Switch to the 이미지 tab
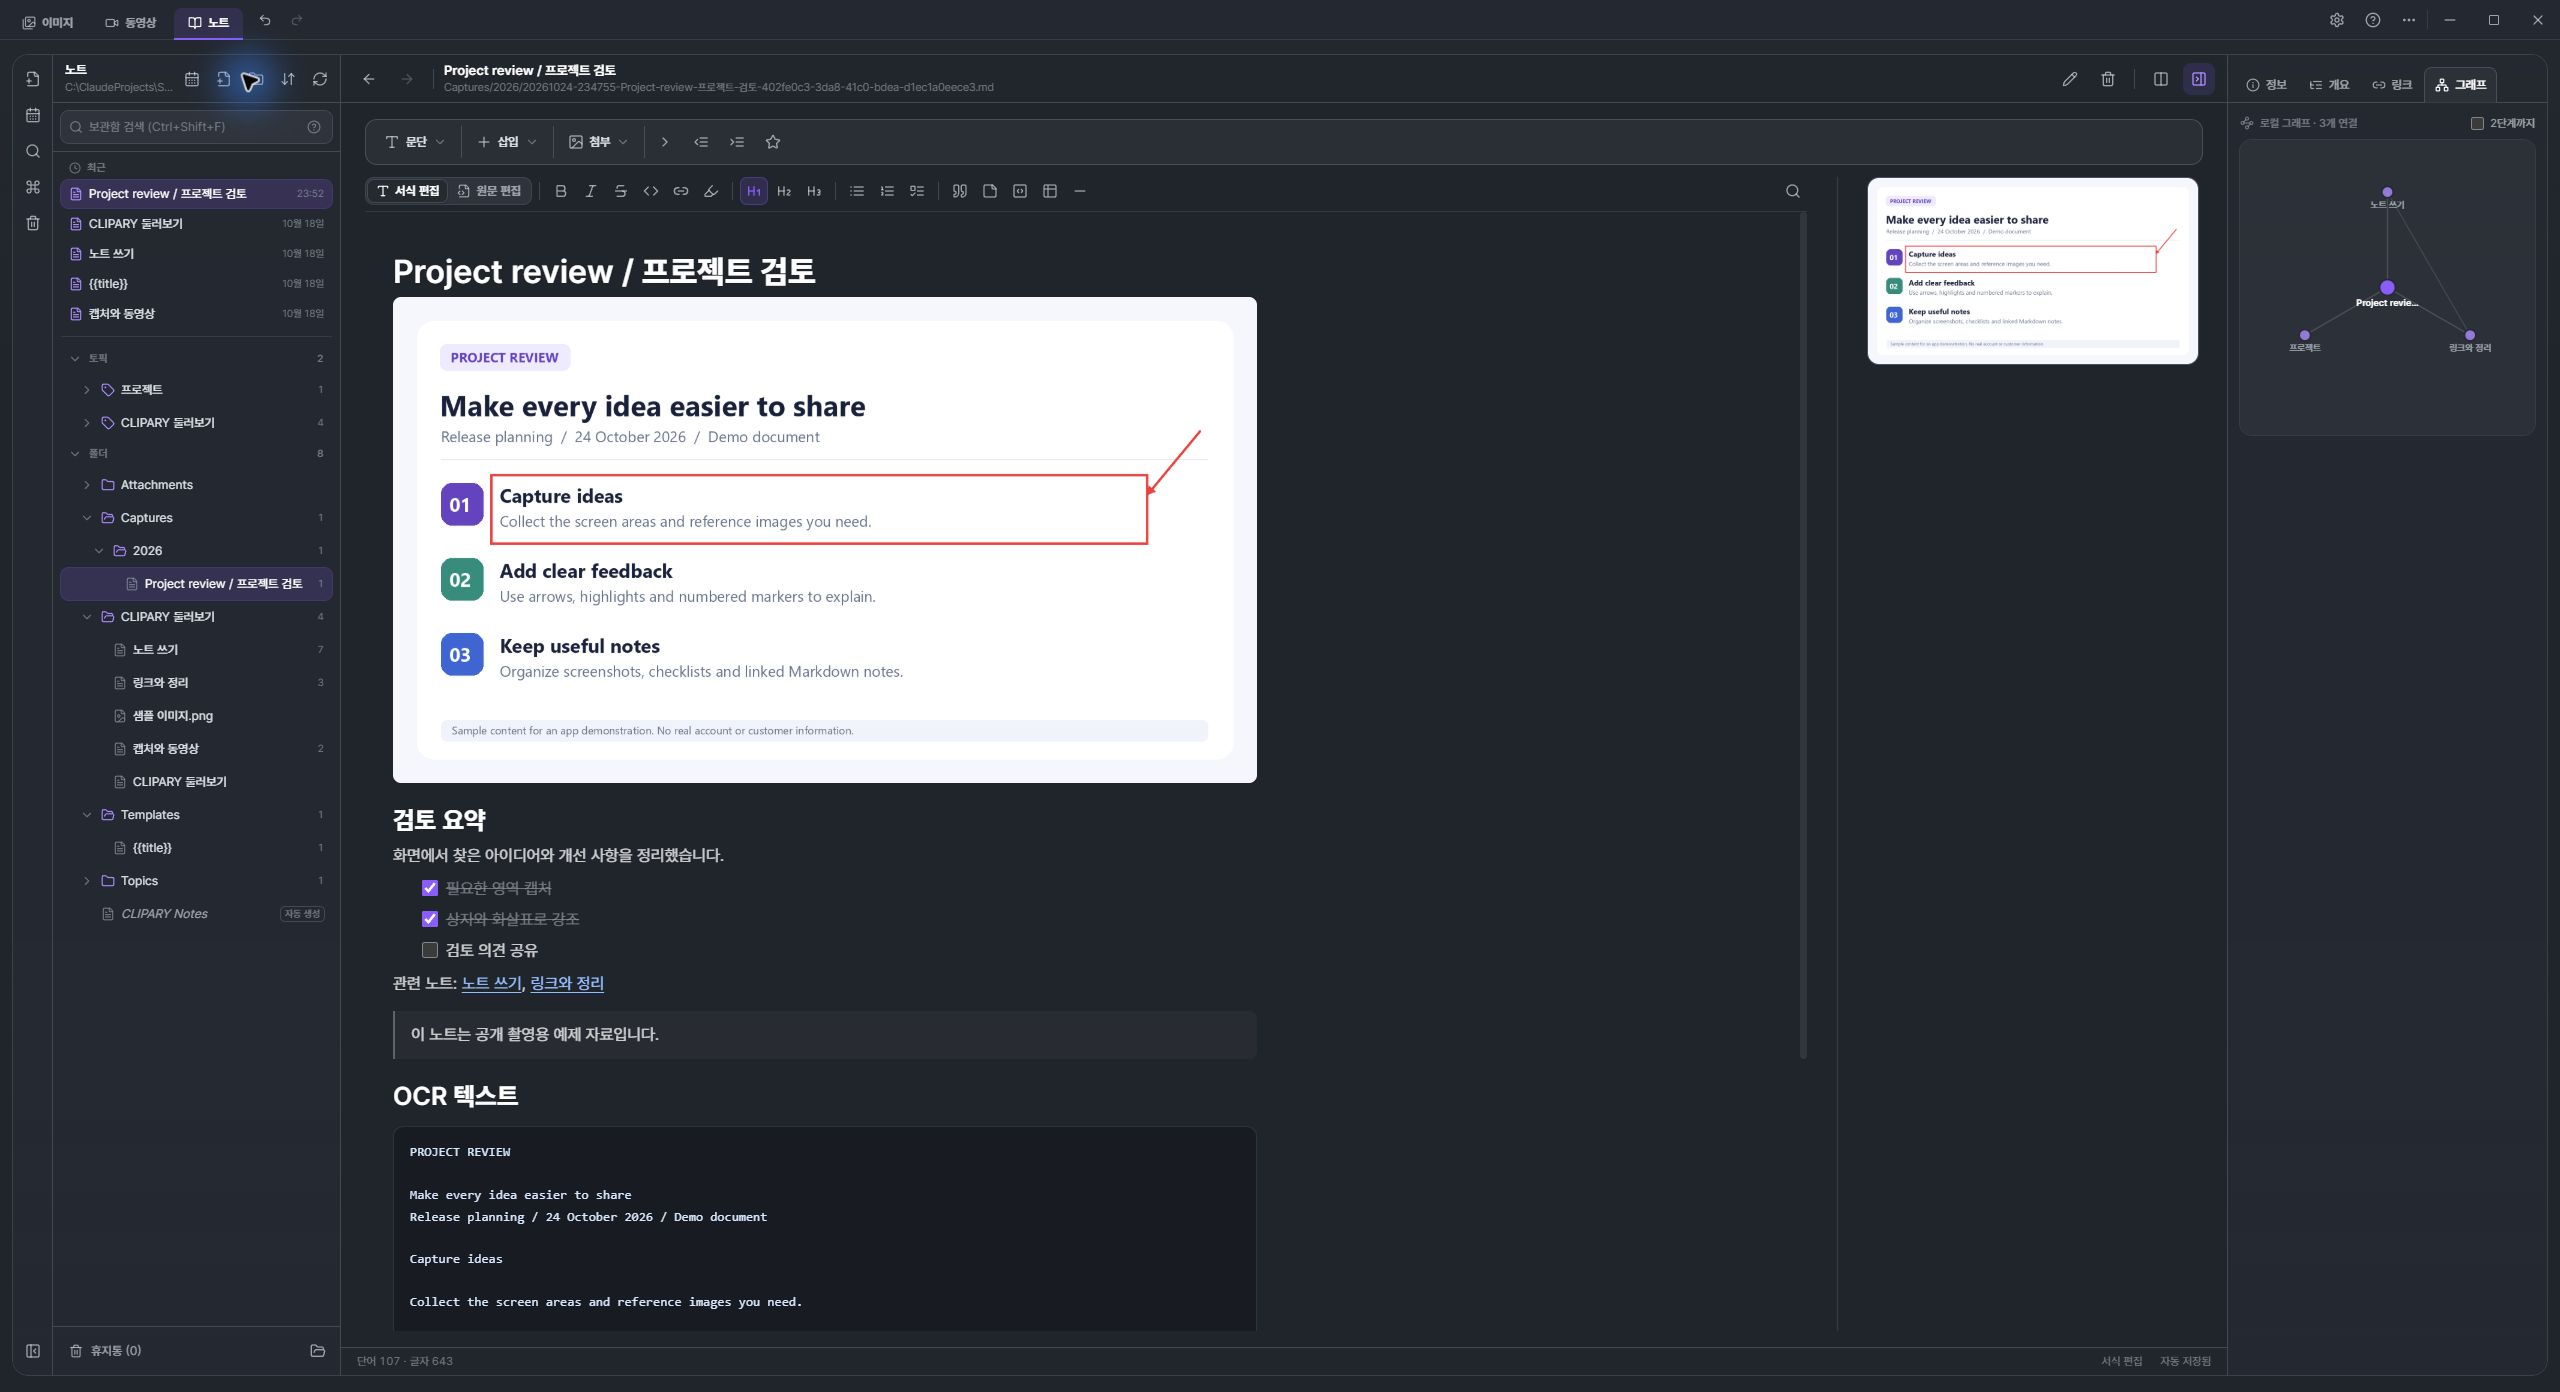2560x1392 pixels. tap(48, 22)
